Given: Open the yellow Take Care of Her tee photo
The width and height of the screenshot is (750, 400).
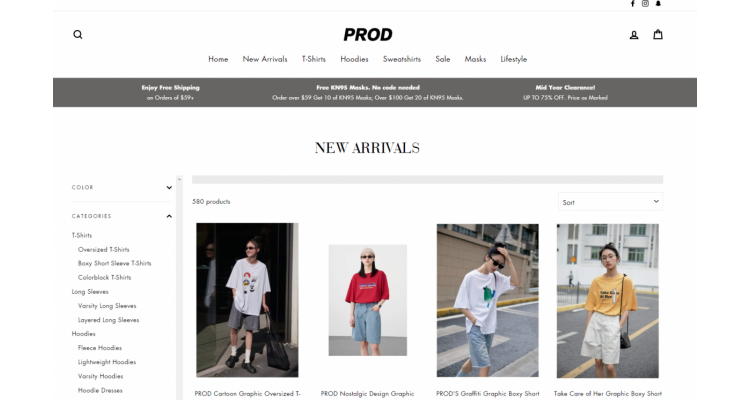Looking at the screenshot, I should (x=607, y=301).
